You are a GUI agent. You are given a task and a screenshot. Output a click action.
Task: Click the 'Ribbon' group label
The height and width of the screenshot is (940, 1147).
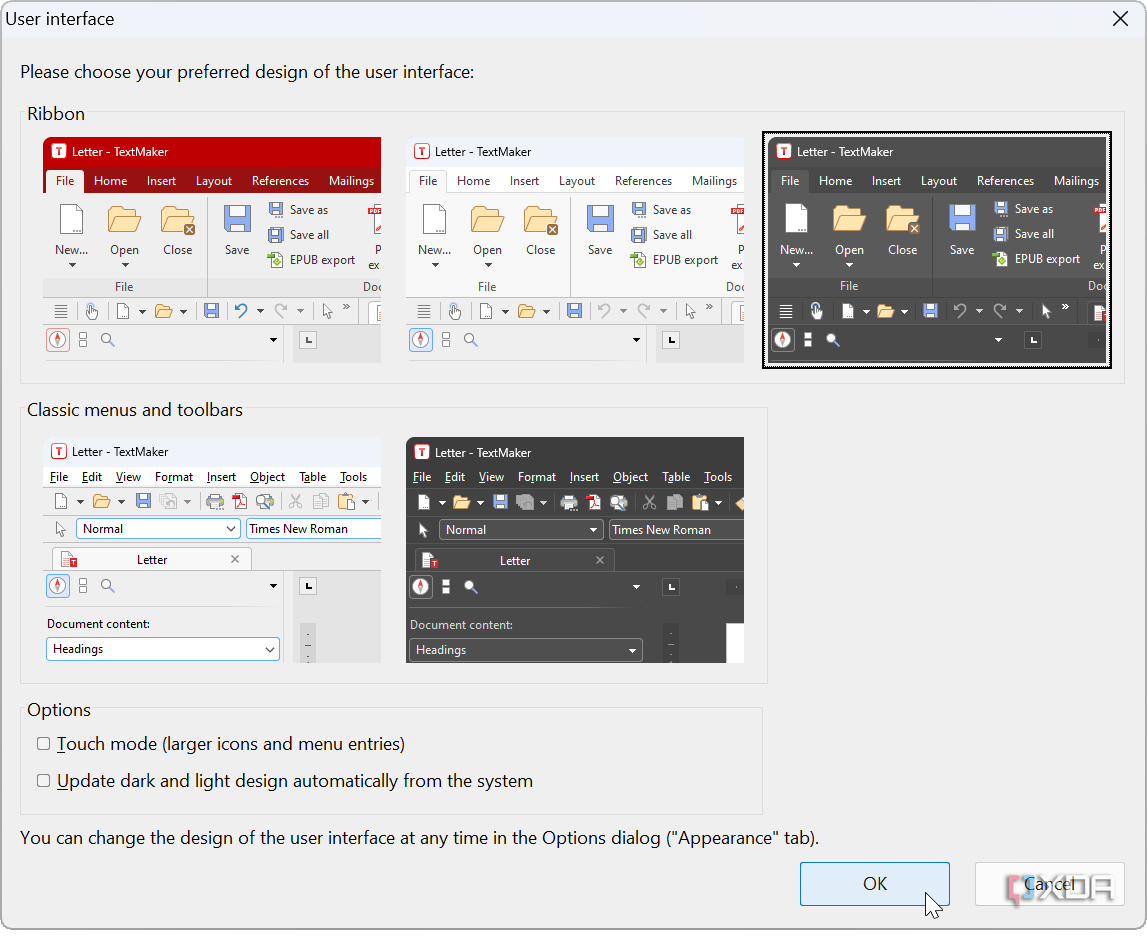(x=56, y=114)
